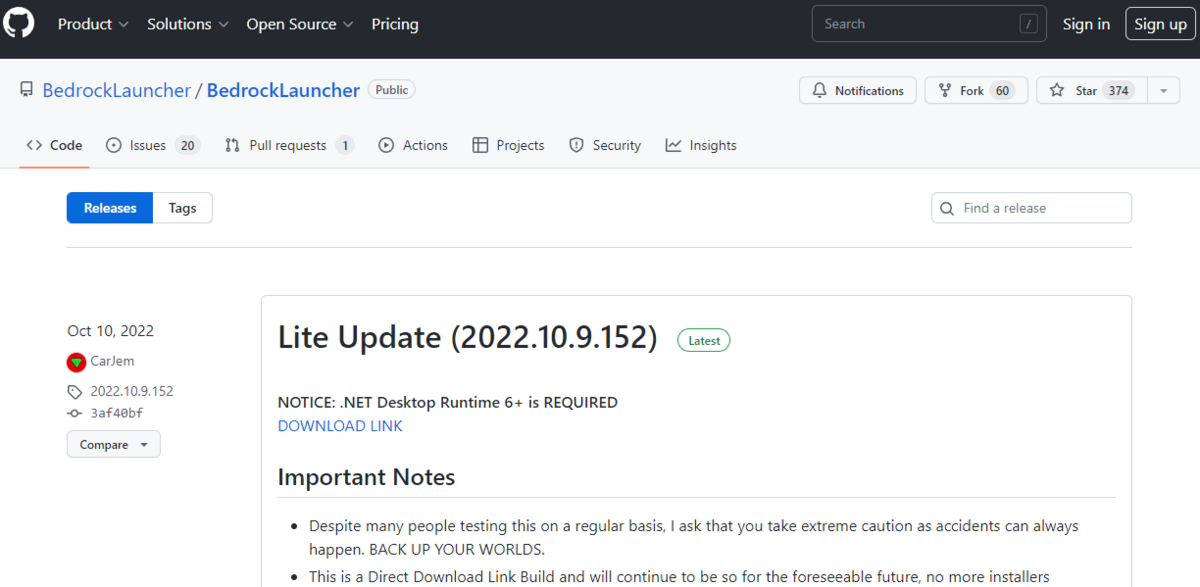Click the Notifications button

point(858,90)
